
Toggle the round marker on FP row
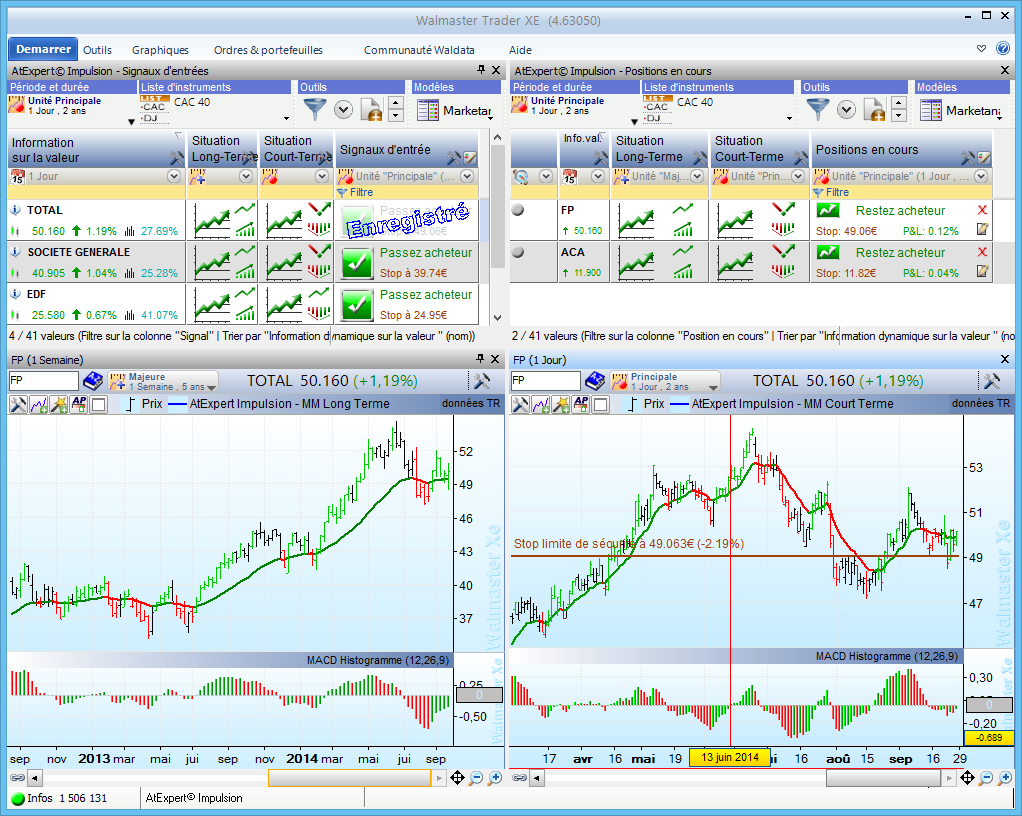pyautogui.click(x=518, y=210)
